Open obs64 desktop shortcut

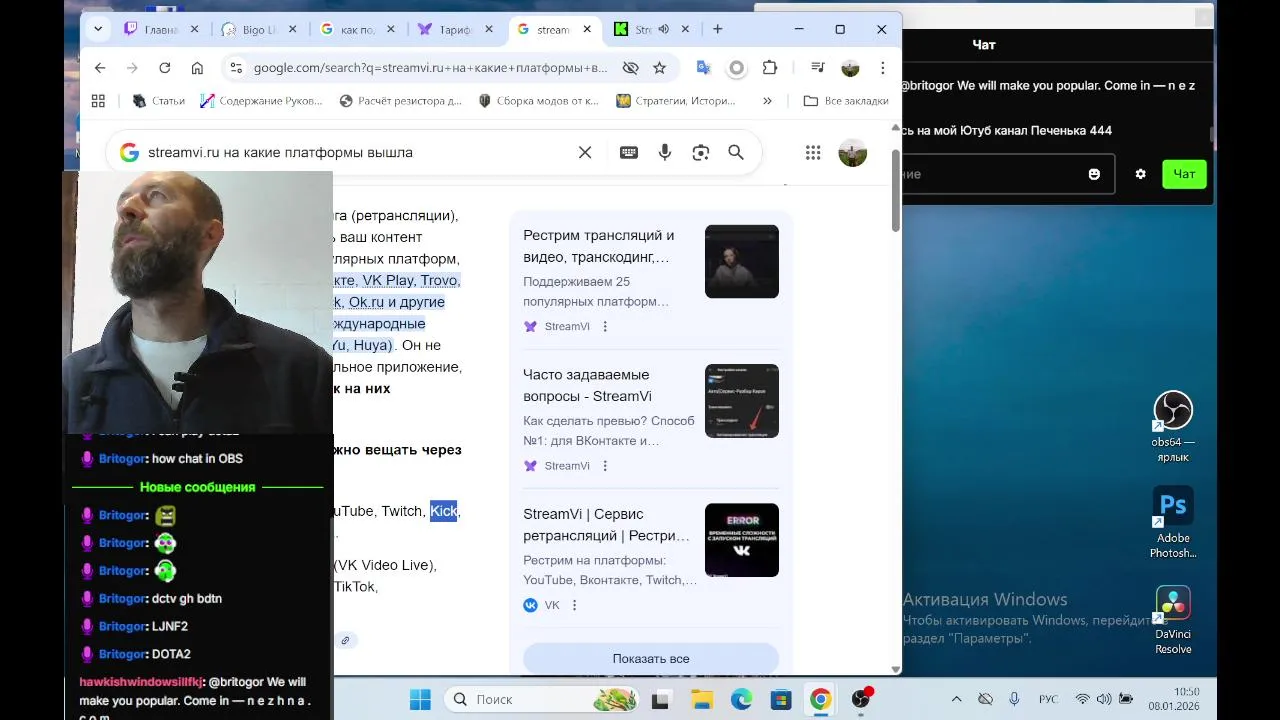[1173, 427]
